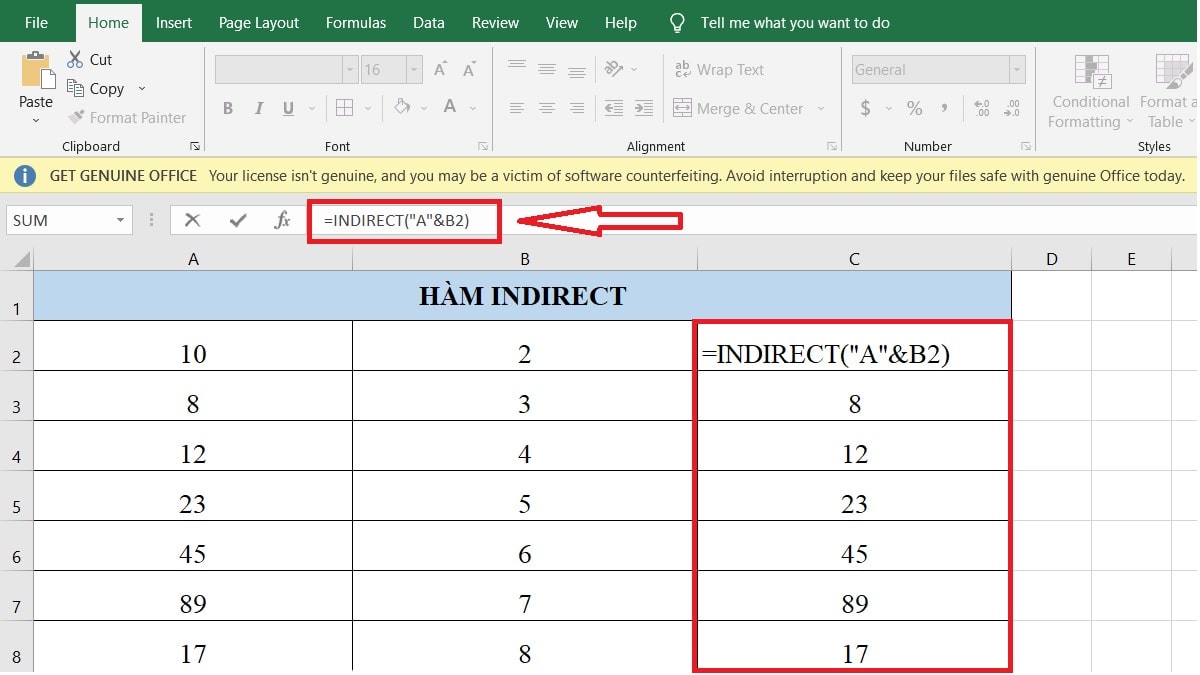The height and width of the screenshot is (675, 1200).
Task: Click the Tell me what you want box
Action: tap(795, 22)
